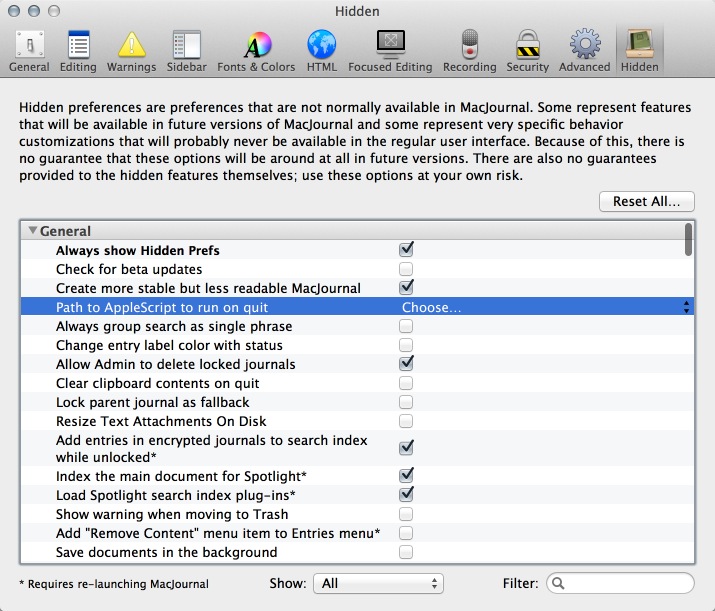Select the Lock parent journal as fallback label
The image size is (715, 611).
tap(153, 403)
